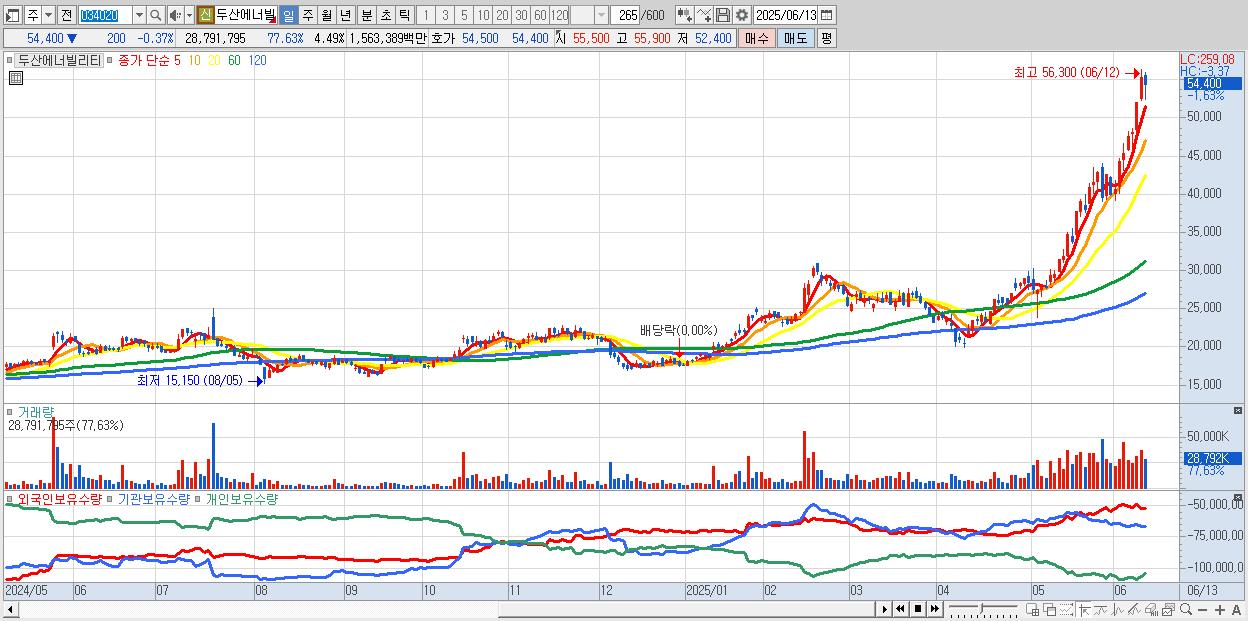Click the 매수 buy button

(x=757, y=38)
